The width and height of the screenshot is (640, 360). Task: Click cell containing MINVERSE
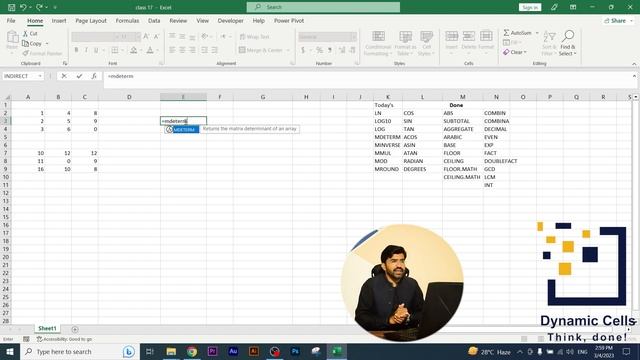click(387, 145)
